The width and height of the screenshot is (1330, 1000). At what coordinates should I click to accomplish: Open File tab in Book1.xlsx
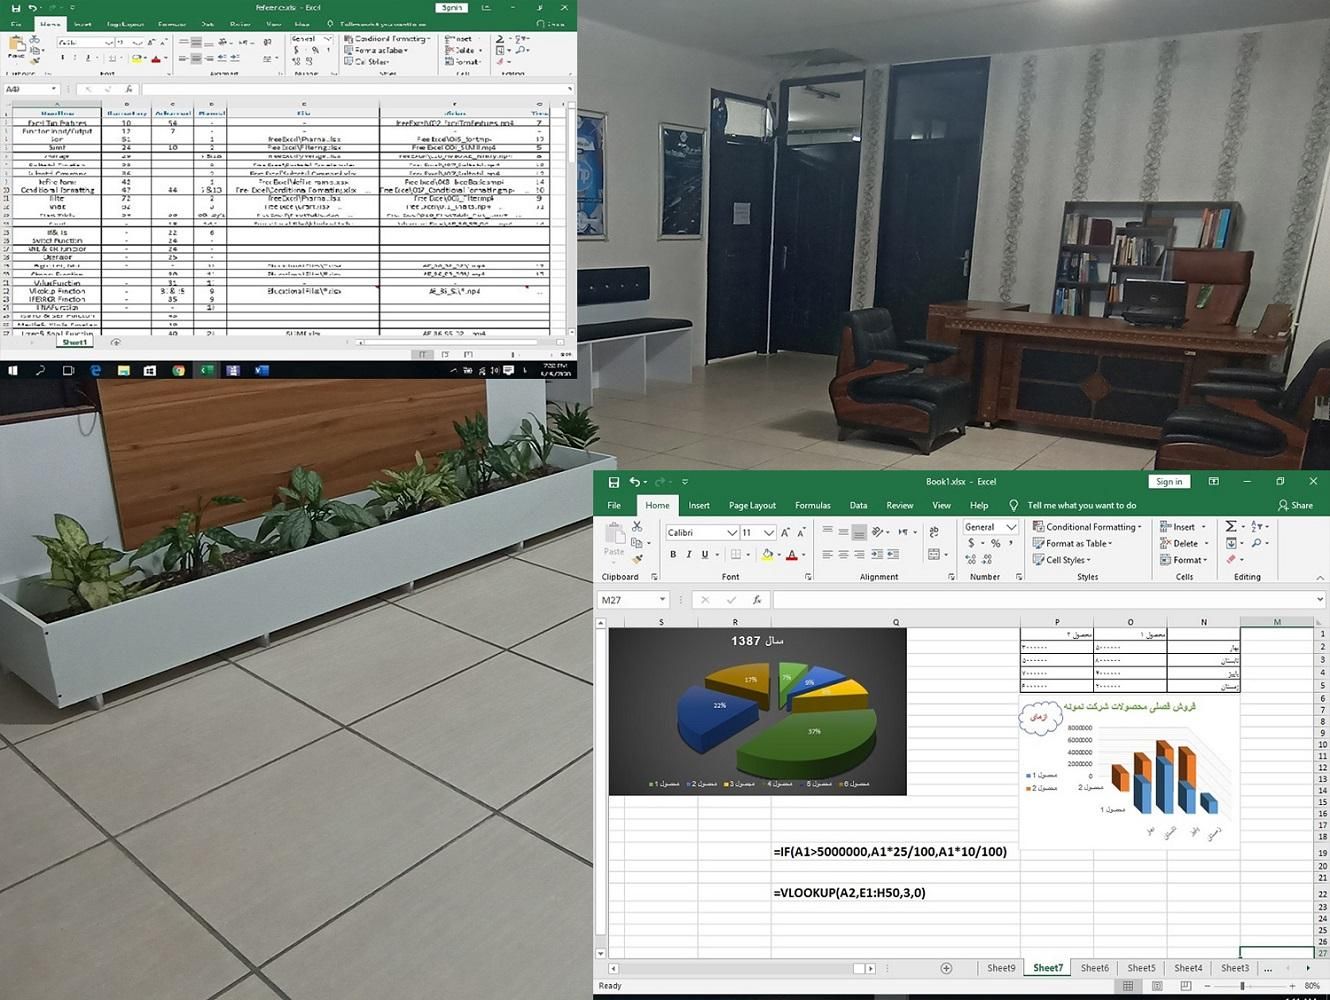pyautogui.click(x=614, y=505)
